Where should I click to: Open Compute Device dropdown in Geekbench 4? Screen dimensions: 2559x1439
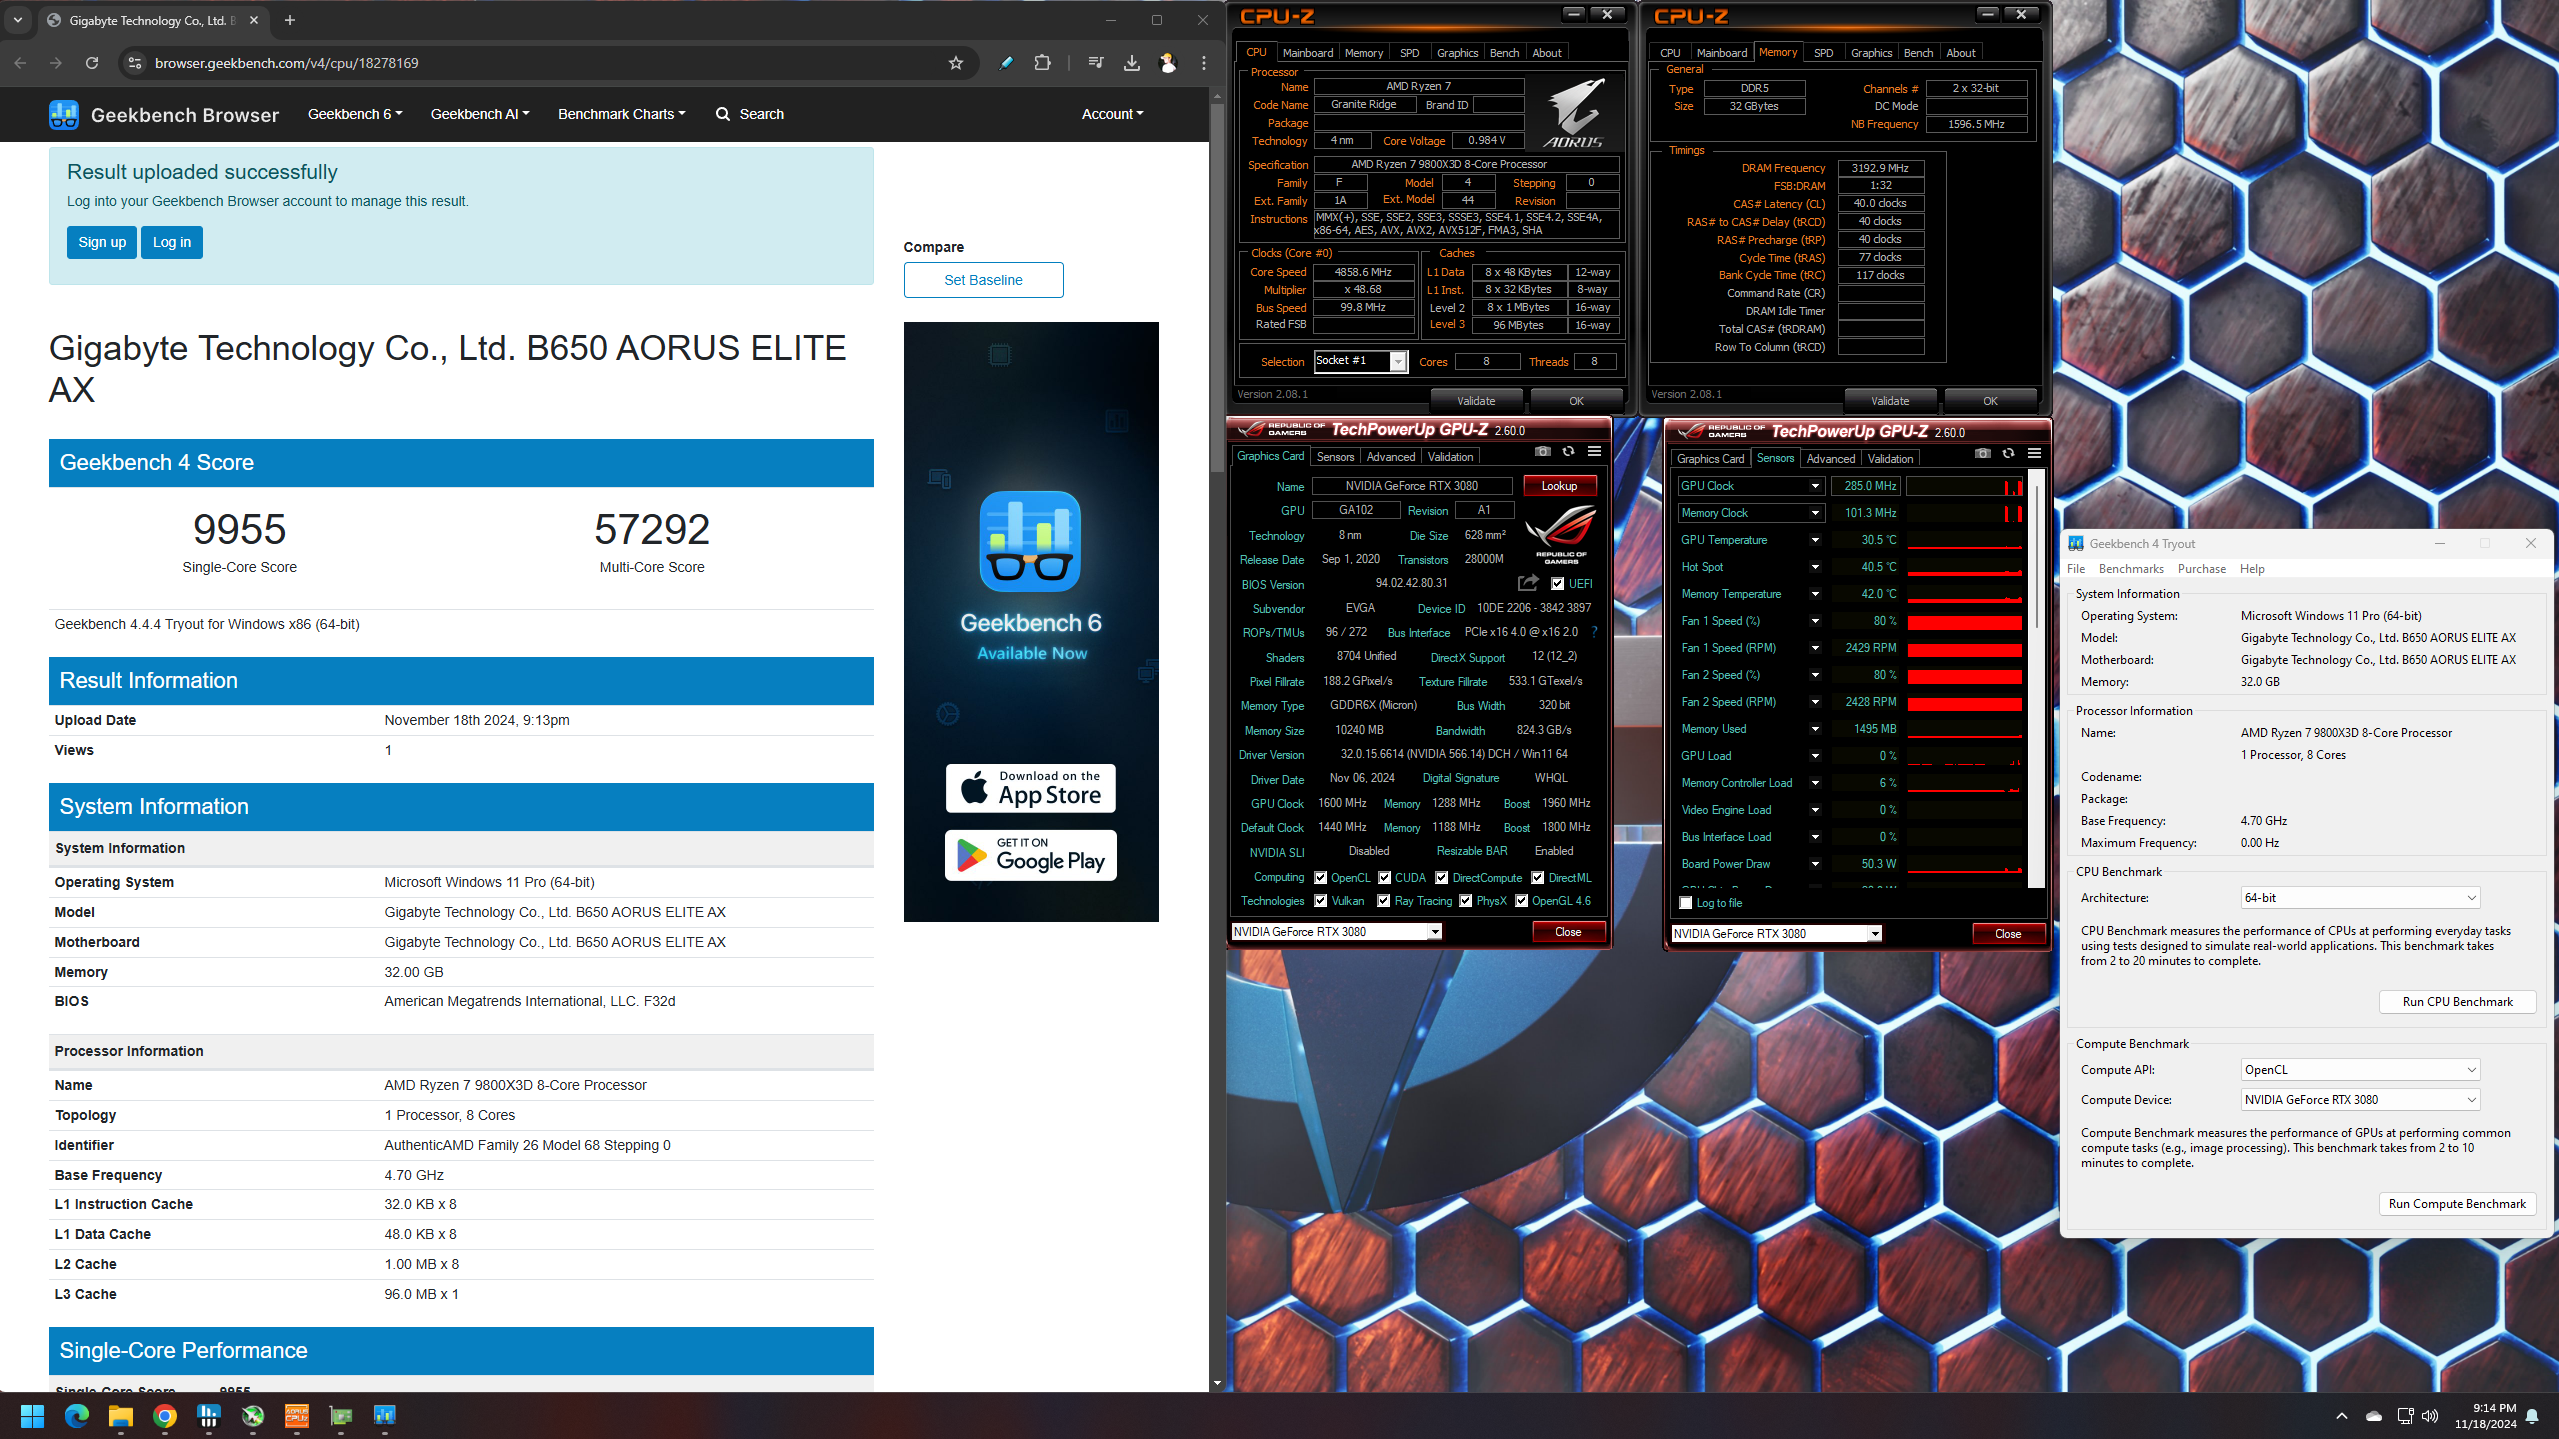(x=2360, y=1100)
